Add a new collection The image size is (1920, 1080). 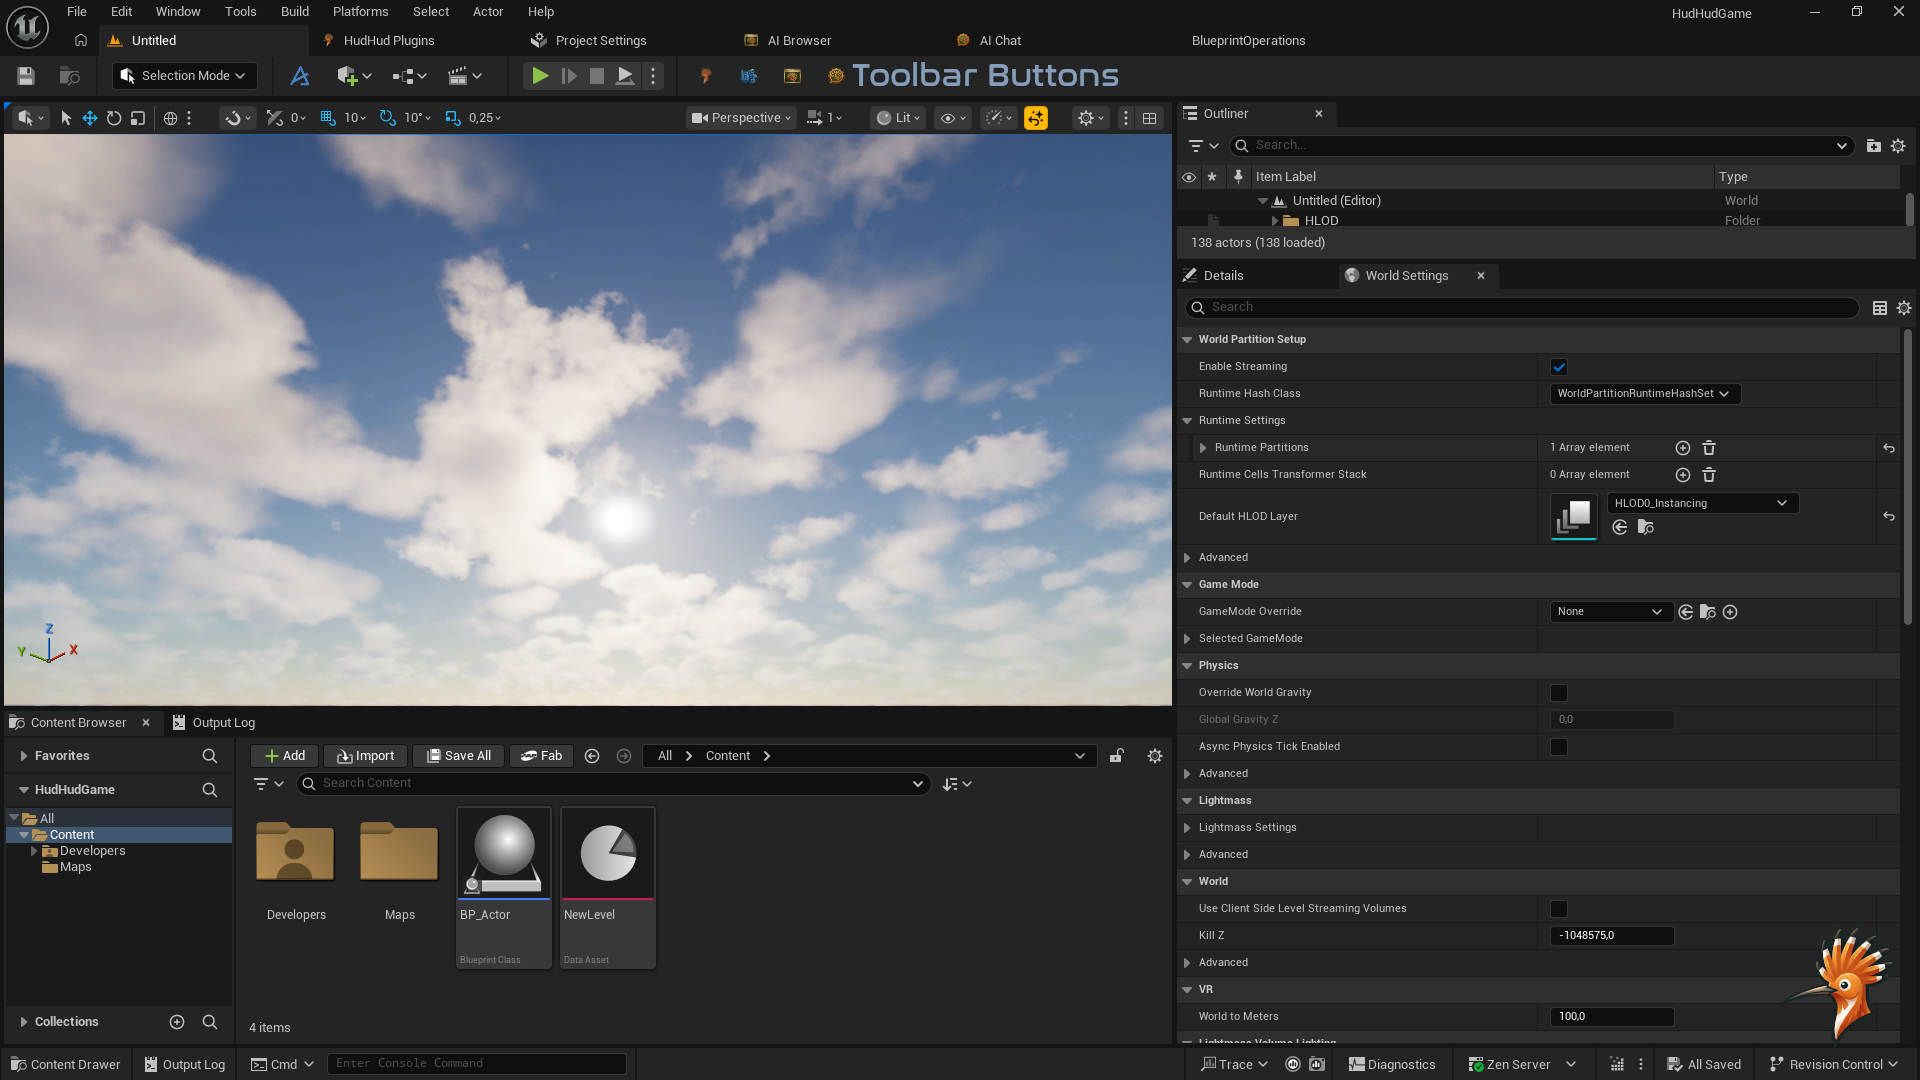coord(177,1022)
